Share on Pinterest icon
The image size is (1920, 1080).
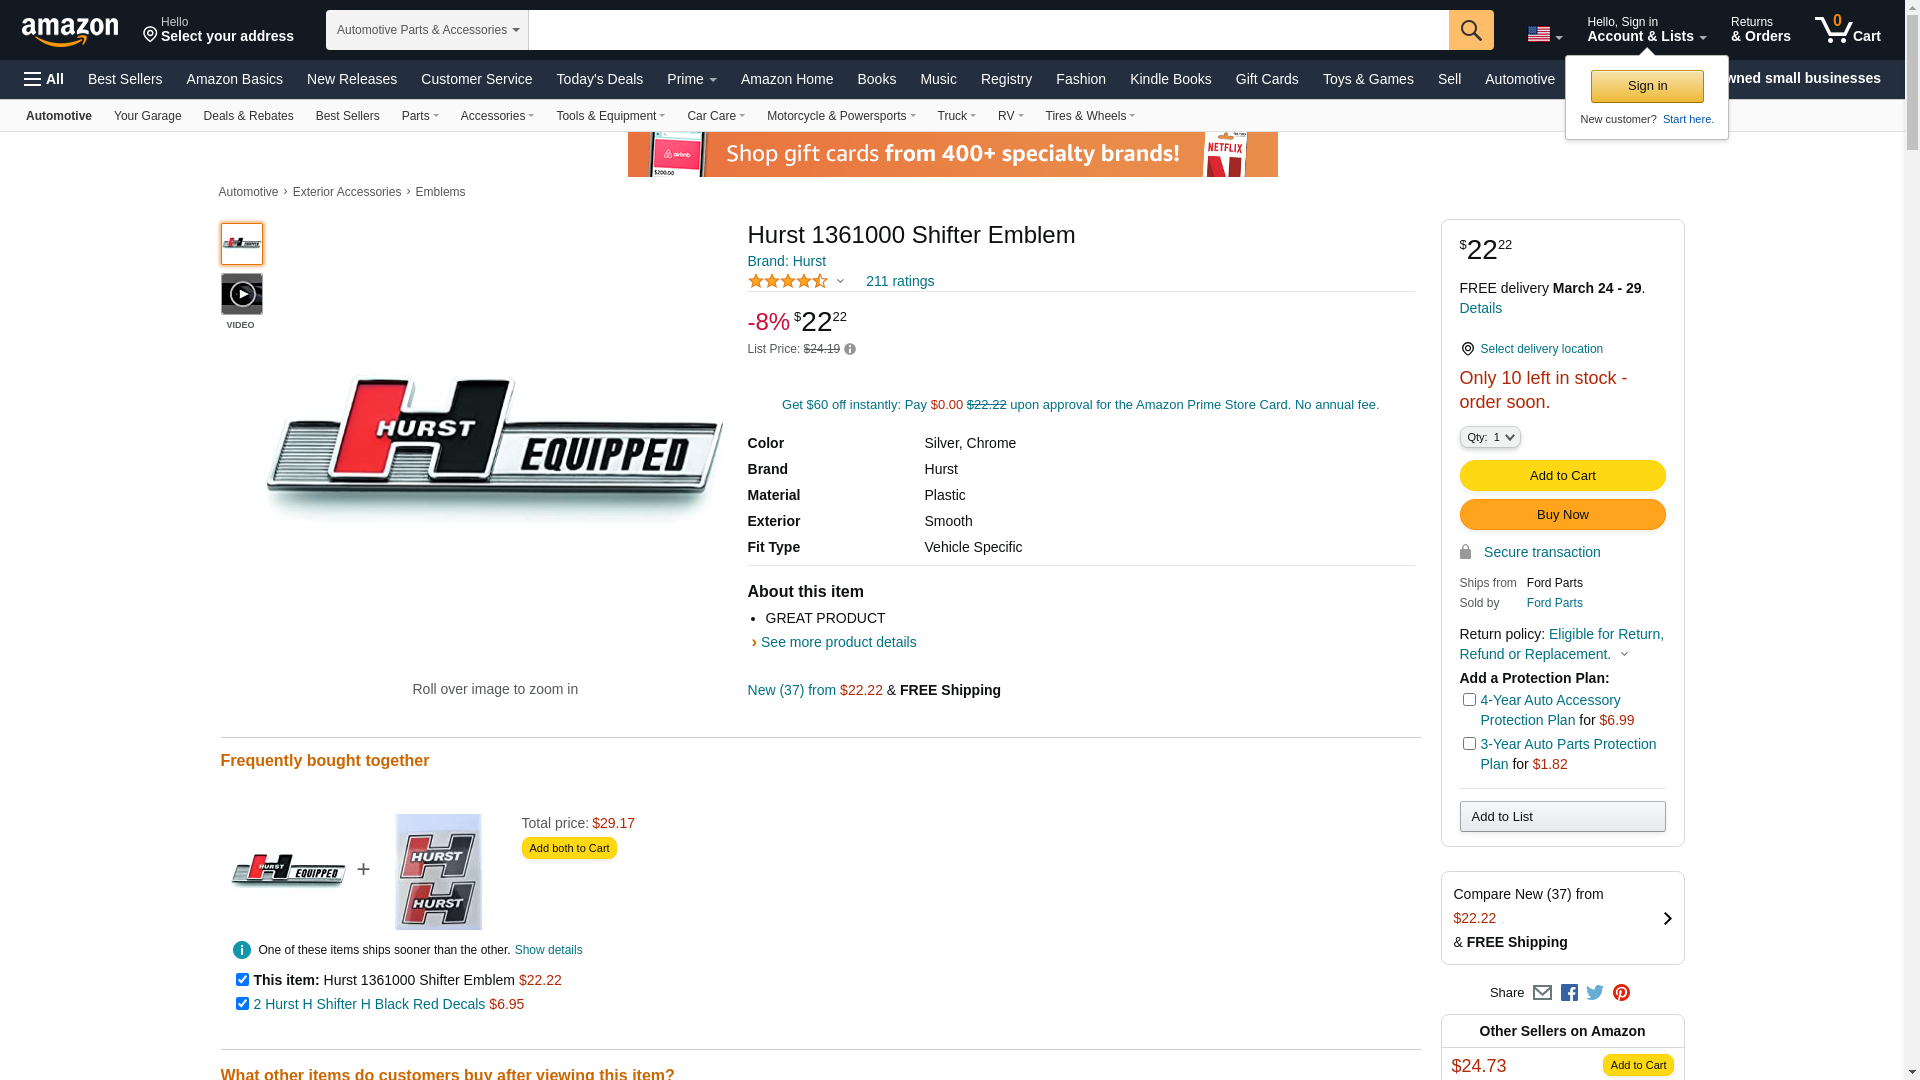coord(1621,993)
